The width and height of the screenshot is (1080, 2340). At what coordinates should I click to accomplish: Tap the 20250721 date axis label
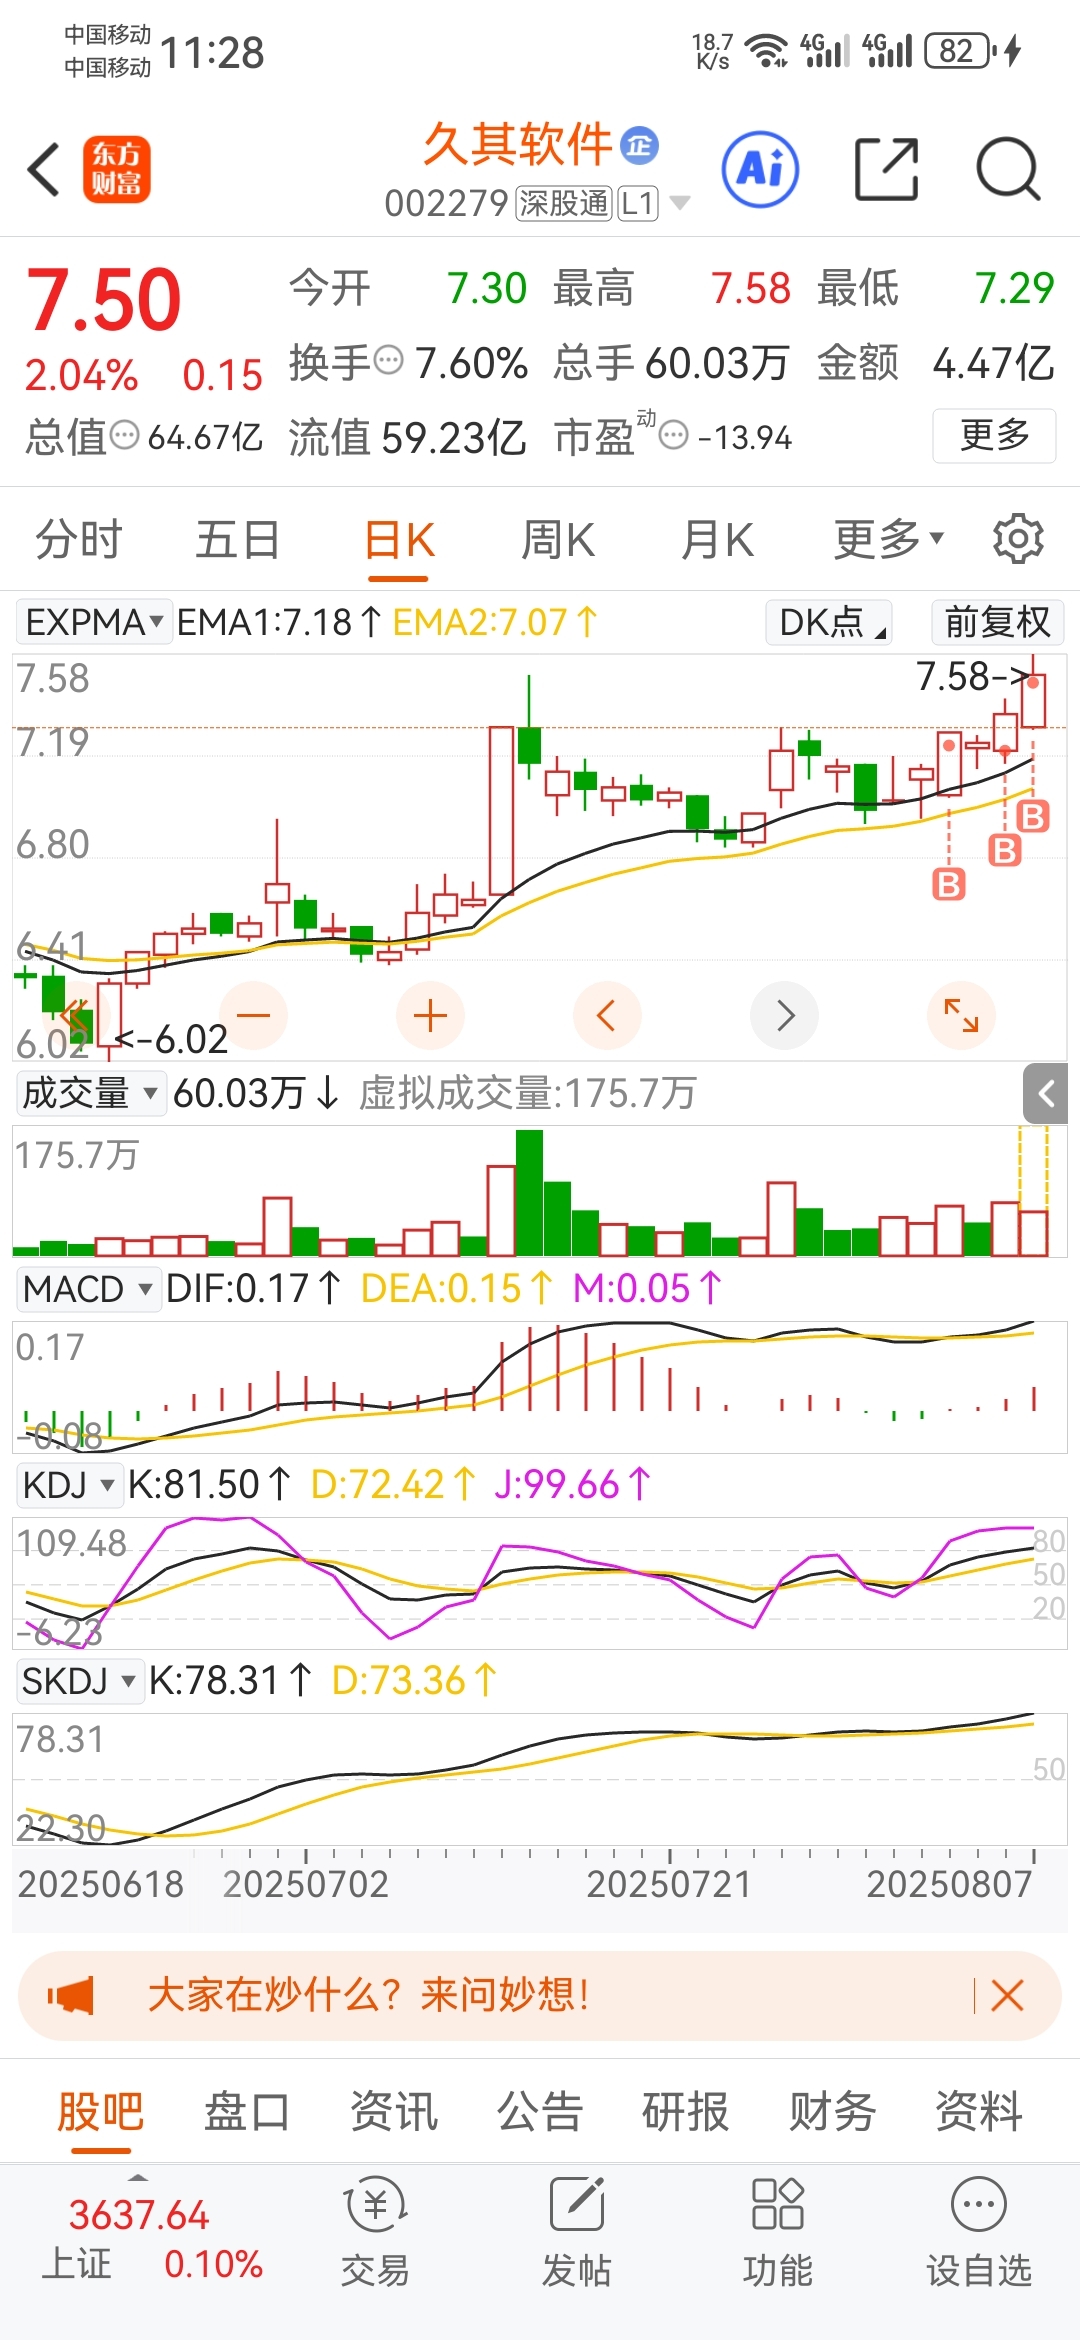point(668,1884)
